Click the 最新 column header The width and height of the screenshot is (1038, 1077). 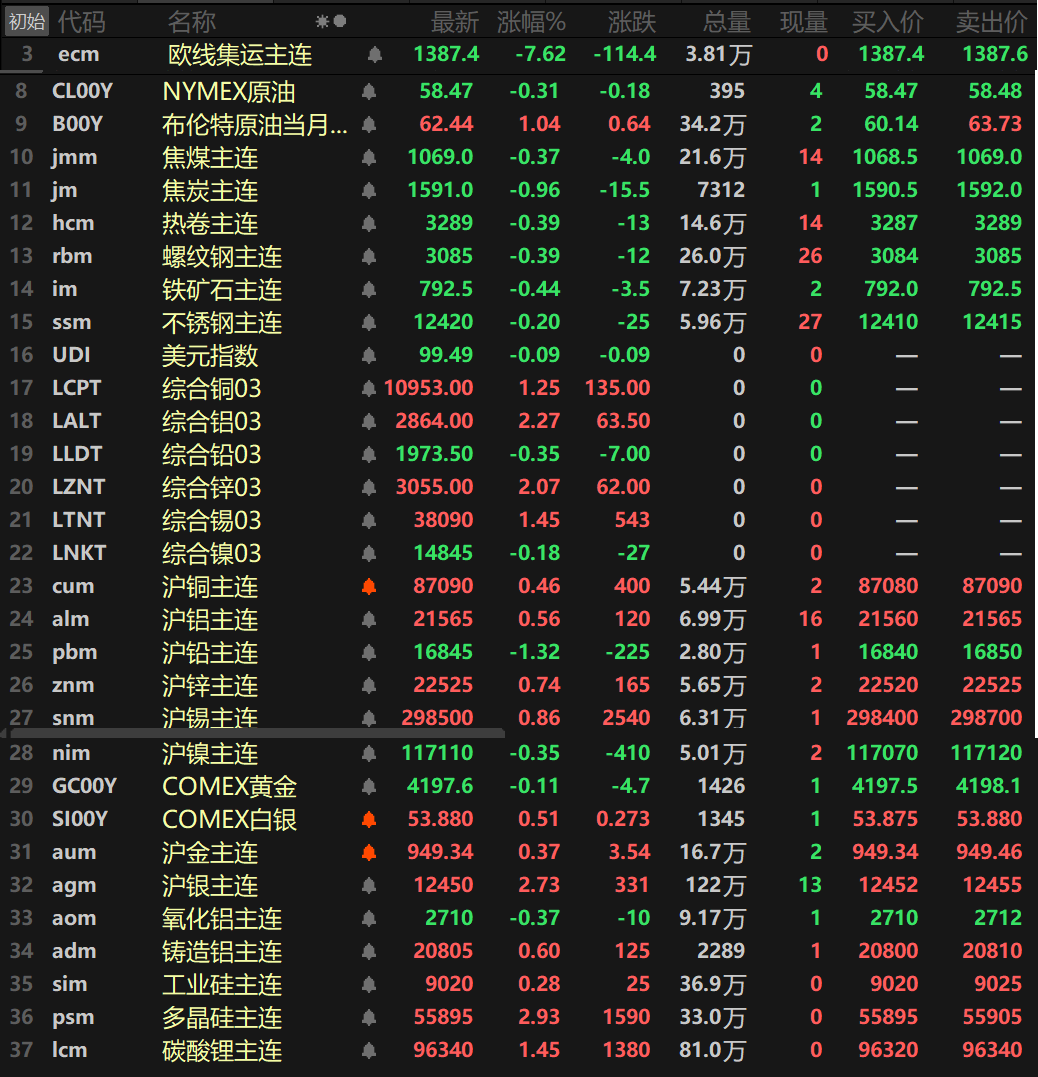click(455, 21)
